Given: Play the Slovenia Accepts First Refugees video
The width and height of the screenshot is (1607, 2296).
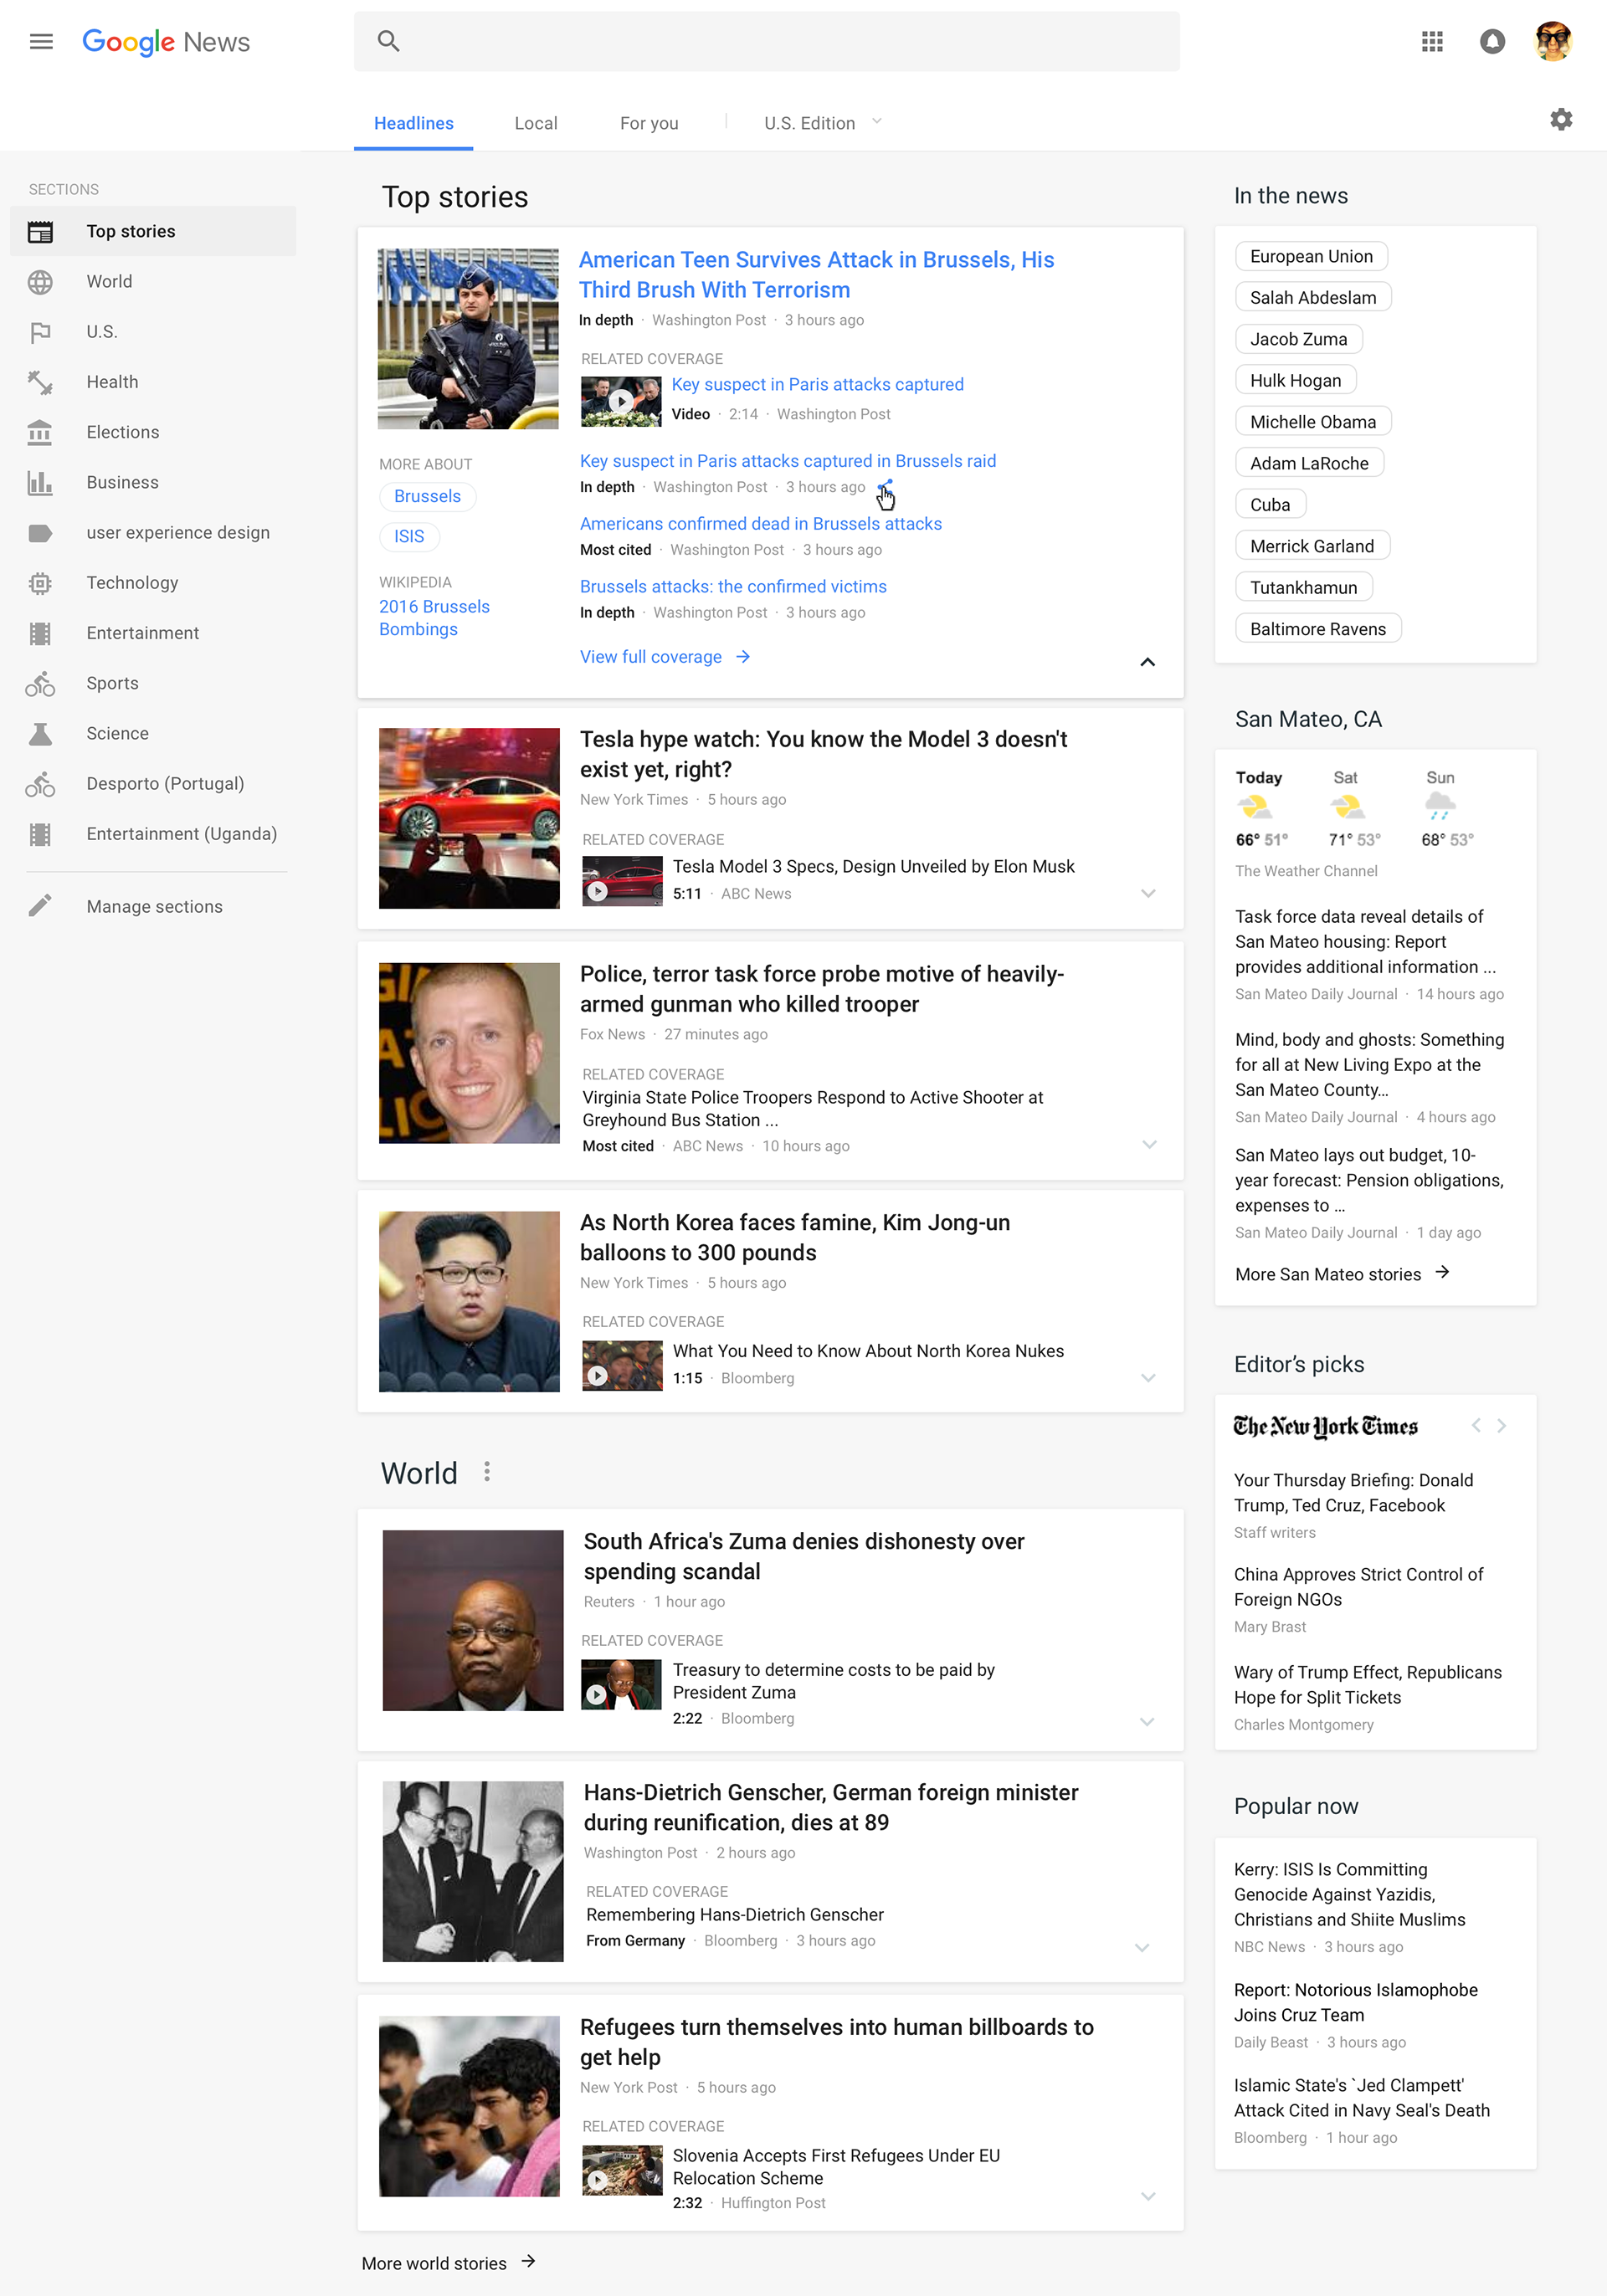Looking at the screenshot, I should coord(622,2171).
